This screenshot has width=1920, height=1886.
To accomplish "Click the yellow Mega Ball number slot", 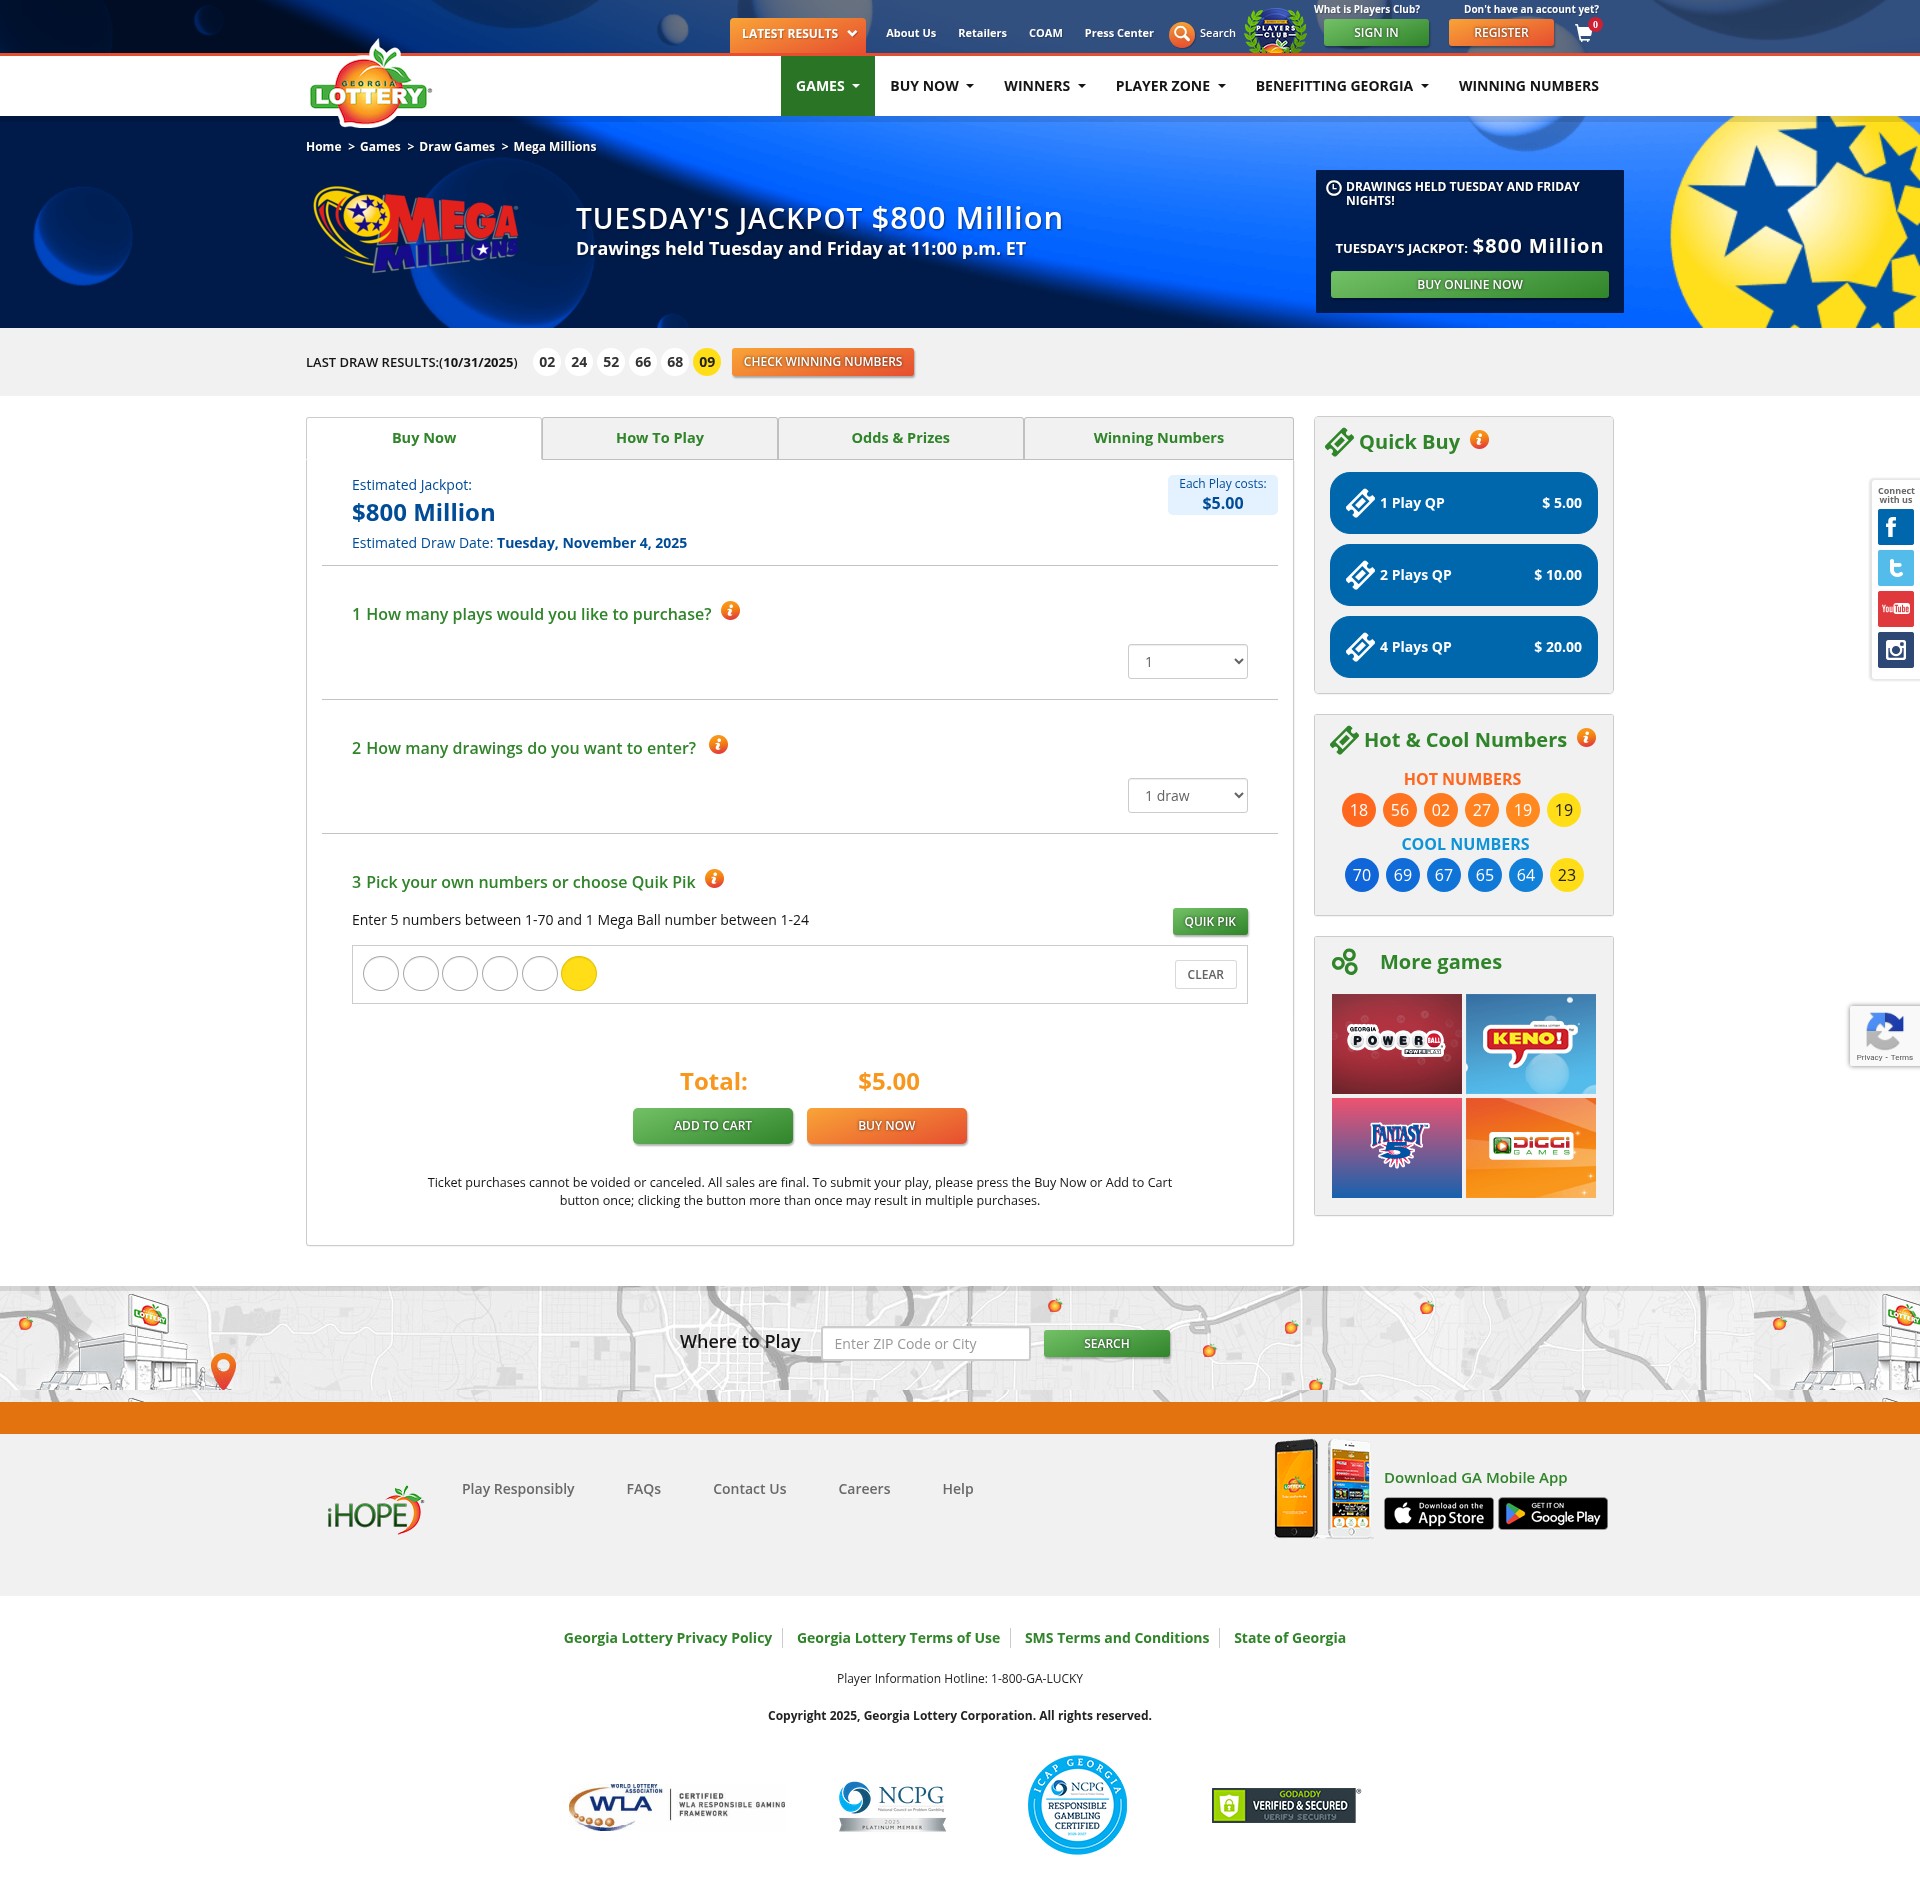I will (579, 974).
